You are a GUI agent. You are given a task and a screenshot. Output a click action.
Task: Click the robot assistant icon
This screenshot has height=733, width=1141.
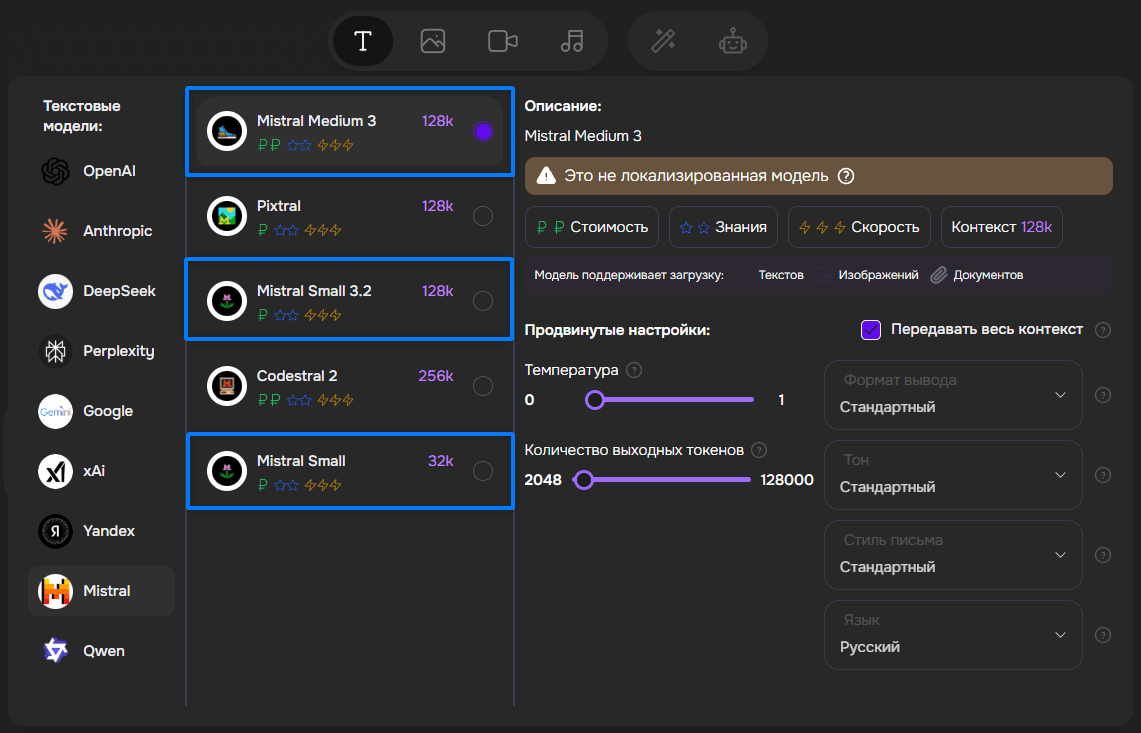click(733, 41)
